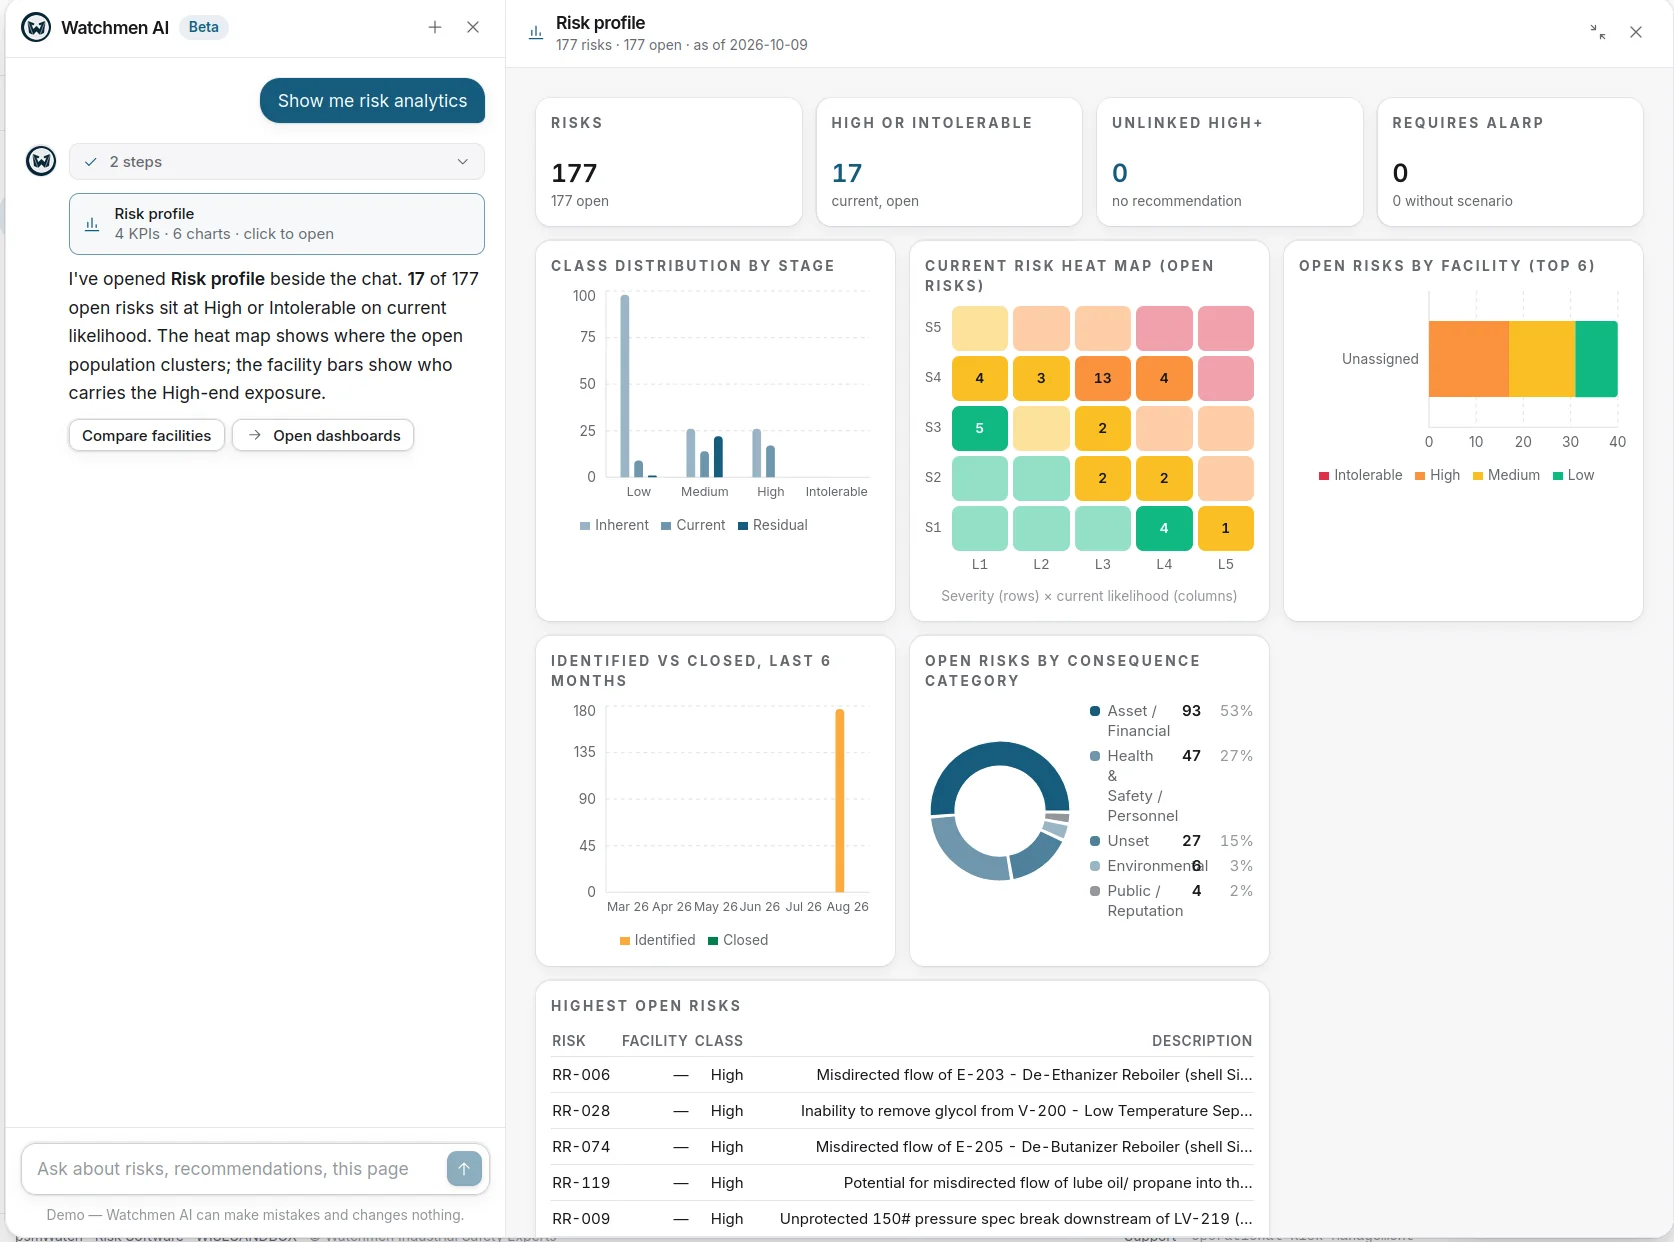This screenshot has width=1674, height=1242.
Task: Click the Unset consequence legend entry
Action: tap(1171, 841)
